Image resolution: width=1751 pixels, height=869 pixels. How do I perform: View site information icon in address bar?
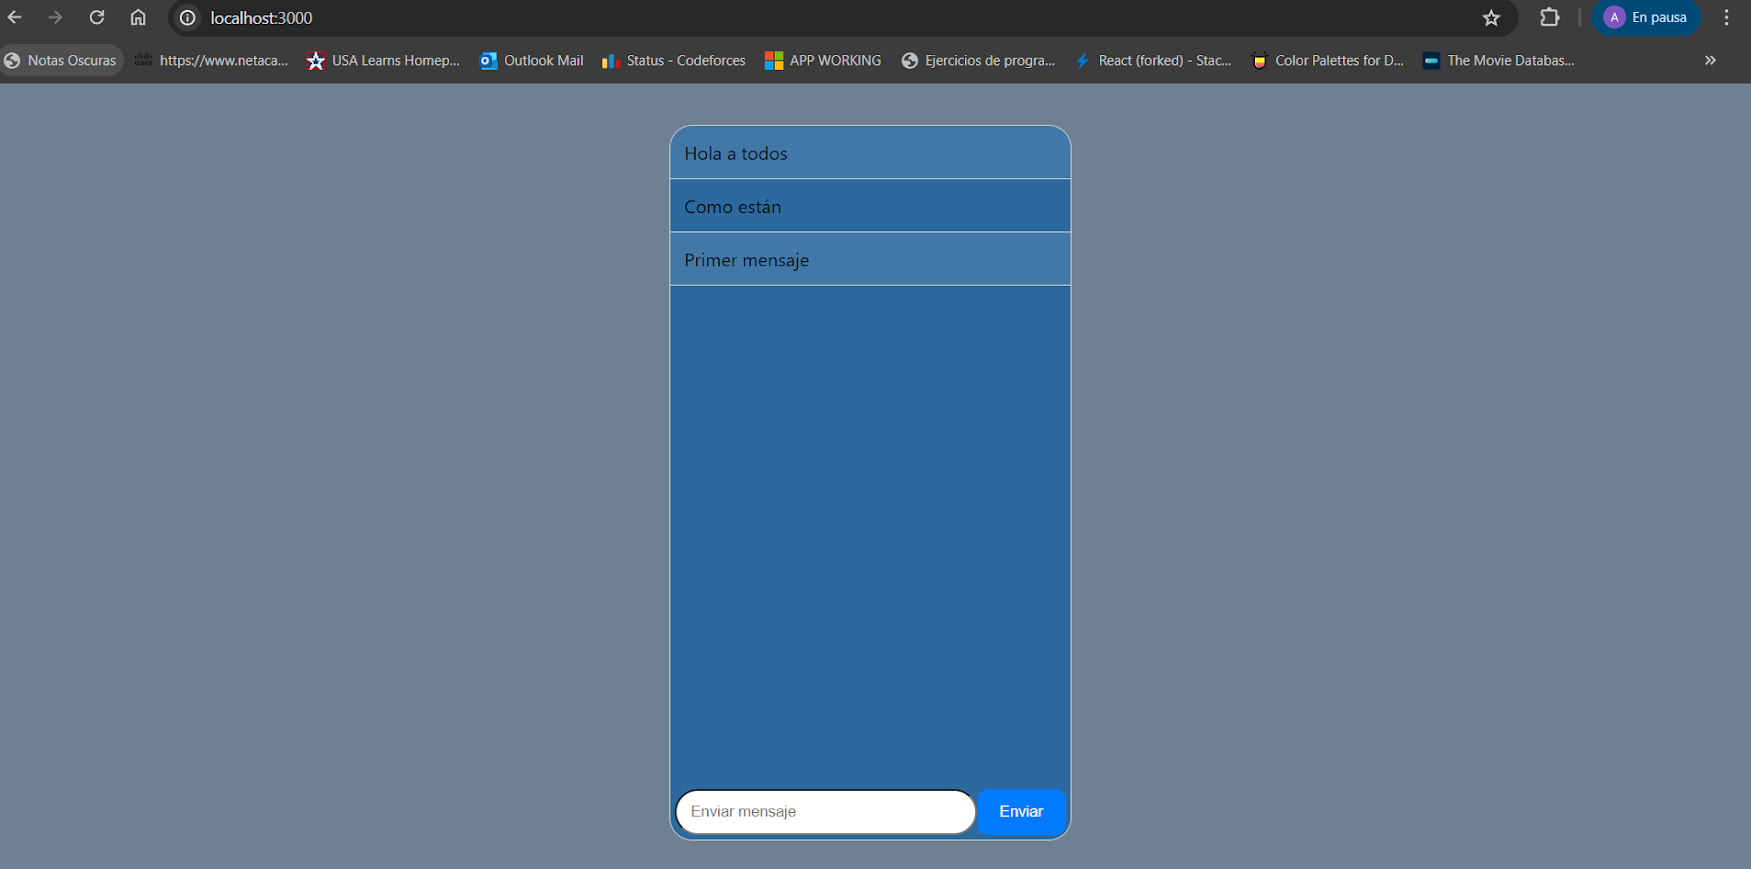187,18
